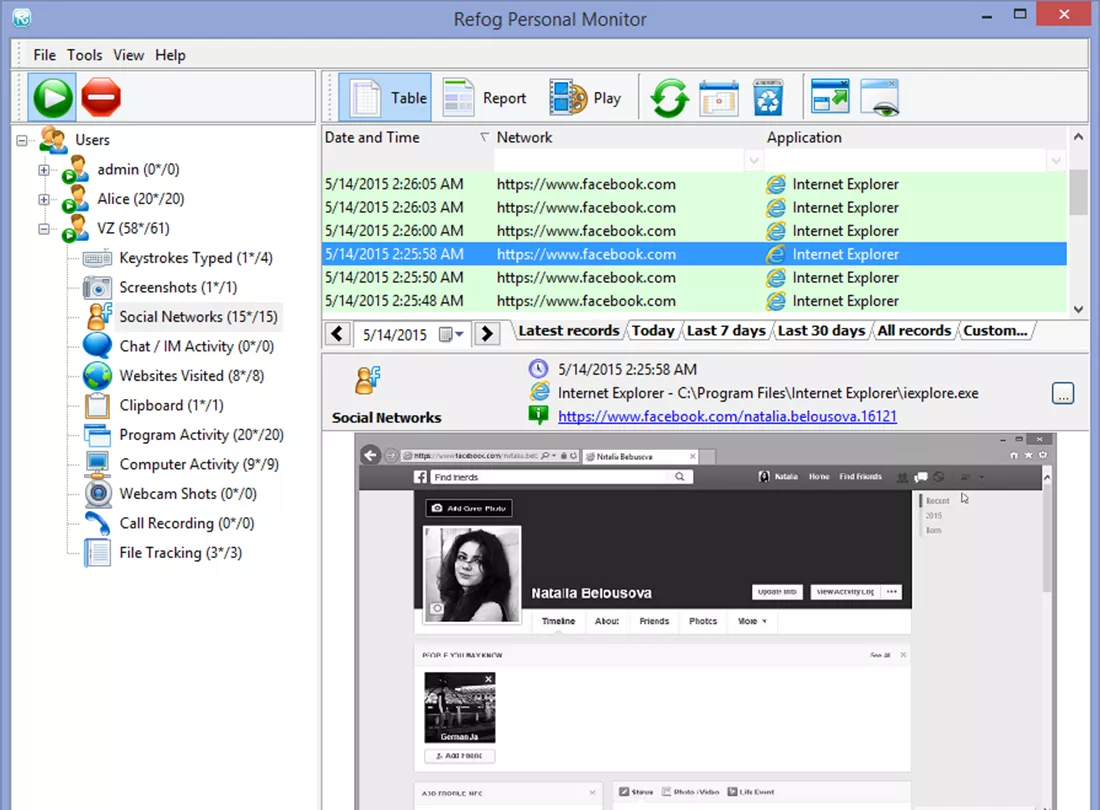Open the Help menu
The height and width of the screenshot is (810, 1100).
[x=170, y=55]
